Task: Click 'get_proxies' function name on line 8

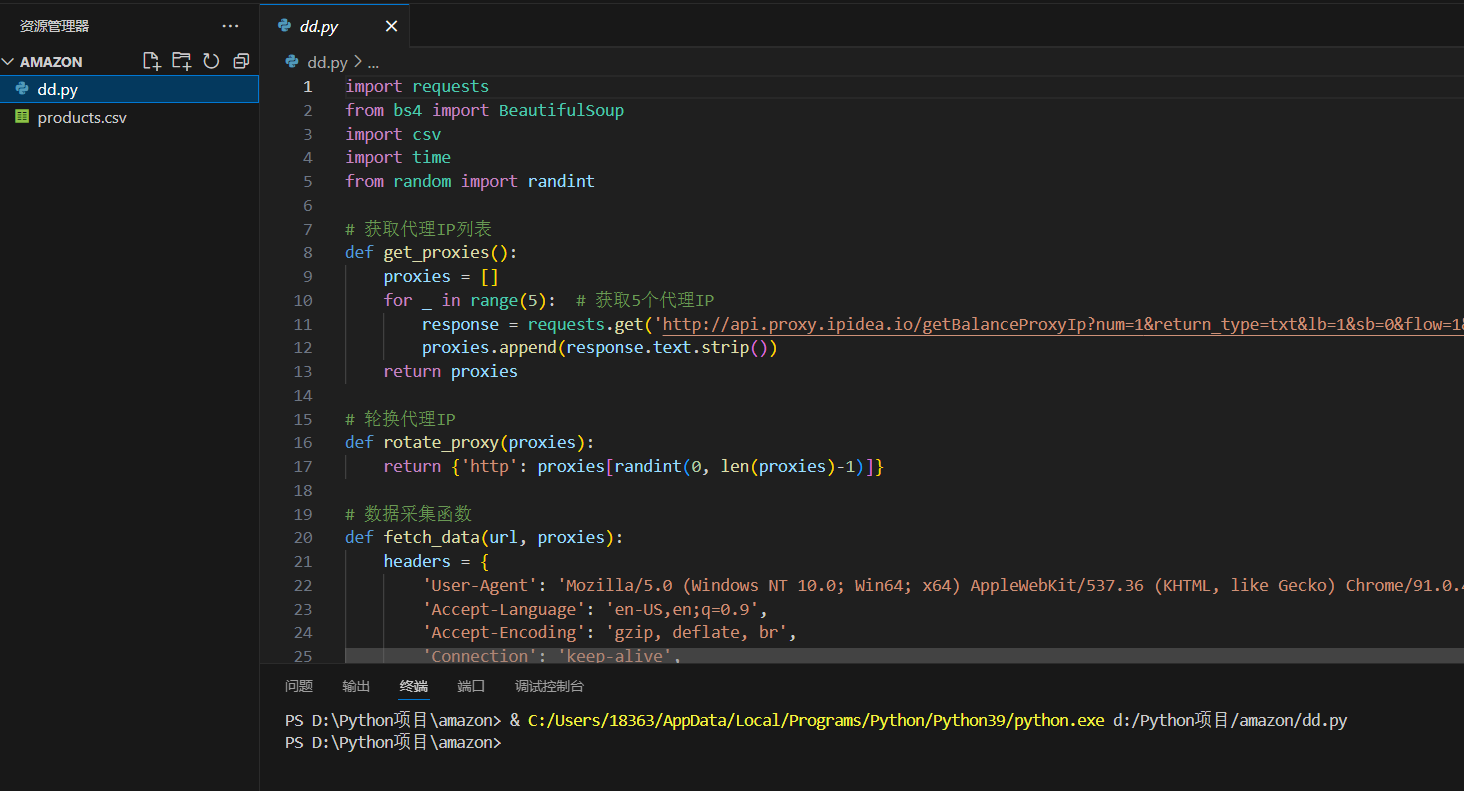Action: point(436,253)
